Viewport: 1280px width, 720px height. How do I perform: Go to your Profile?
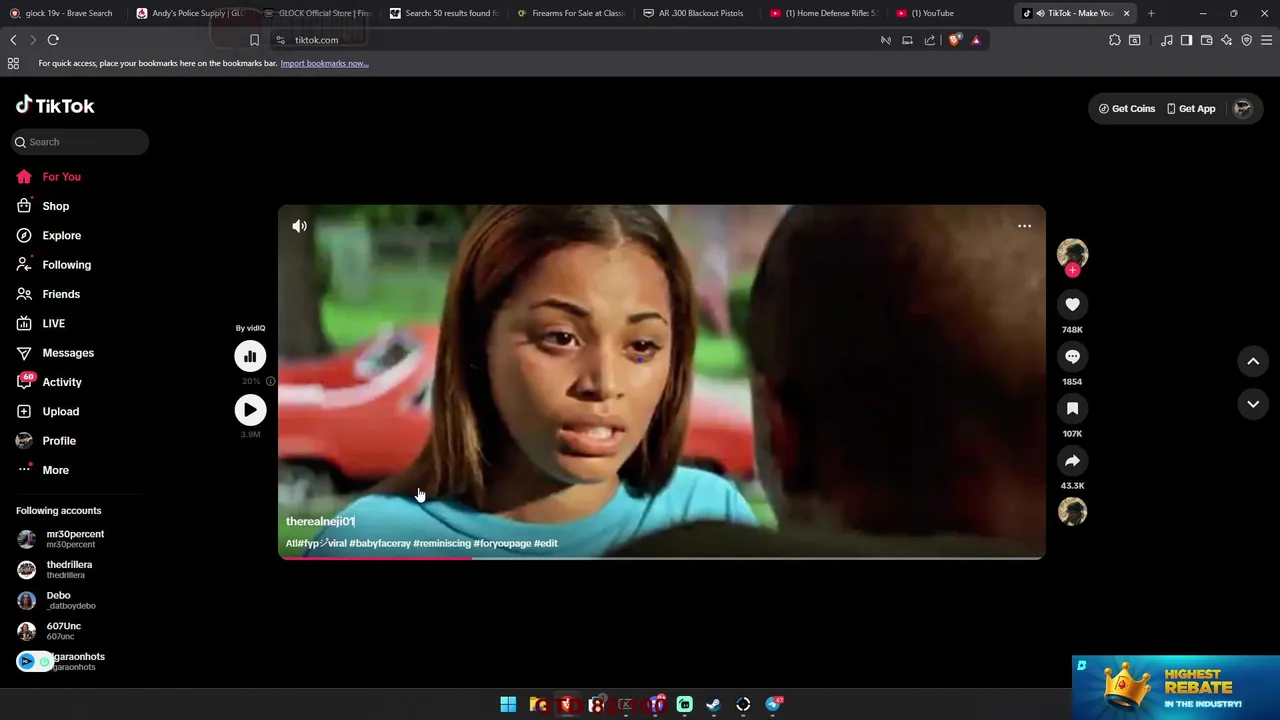pyautogui.click(x=45, y=441)
